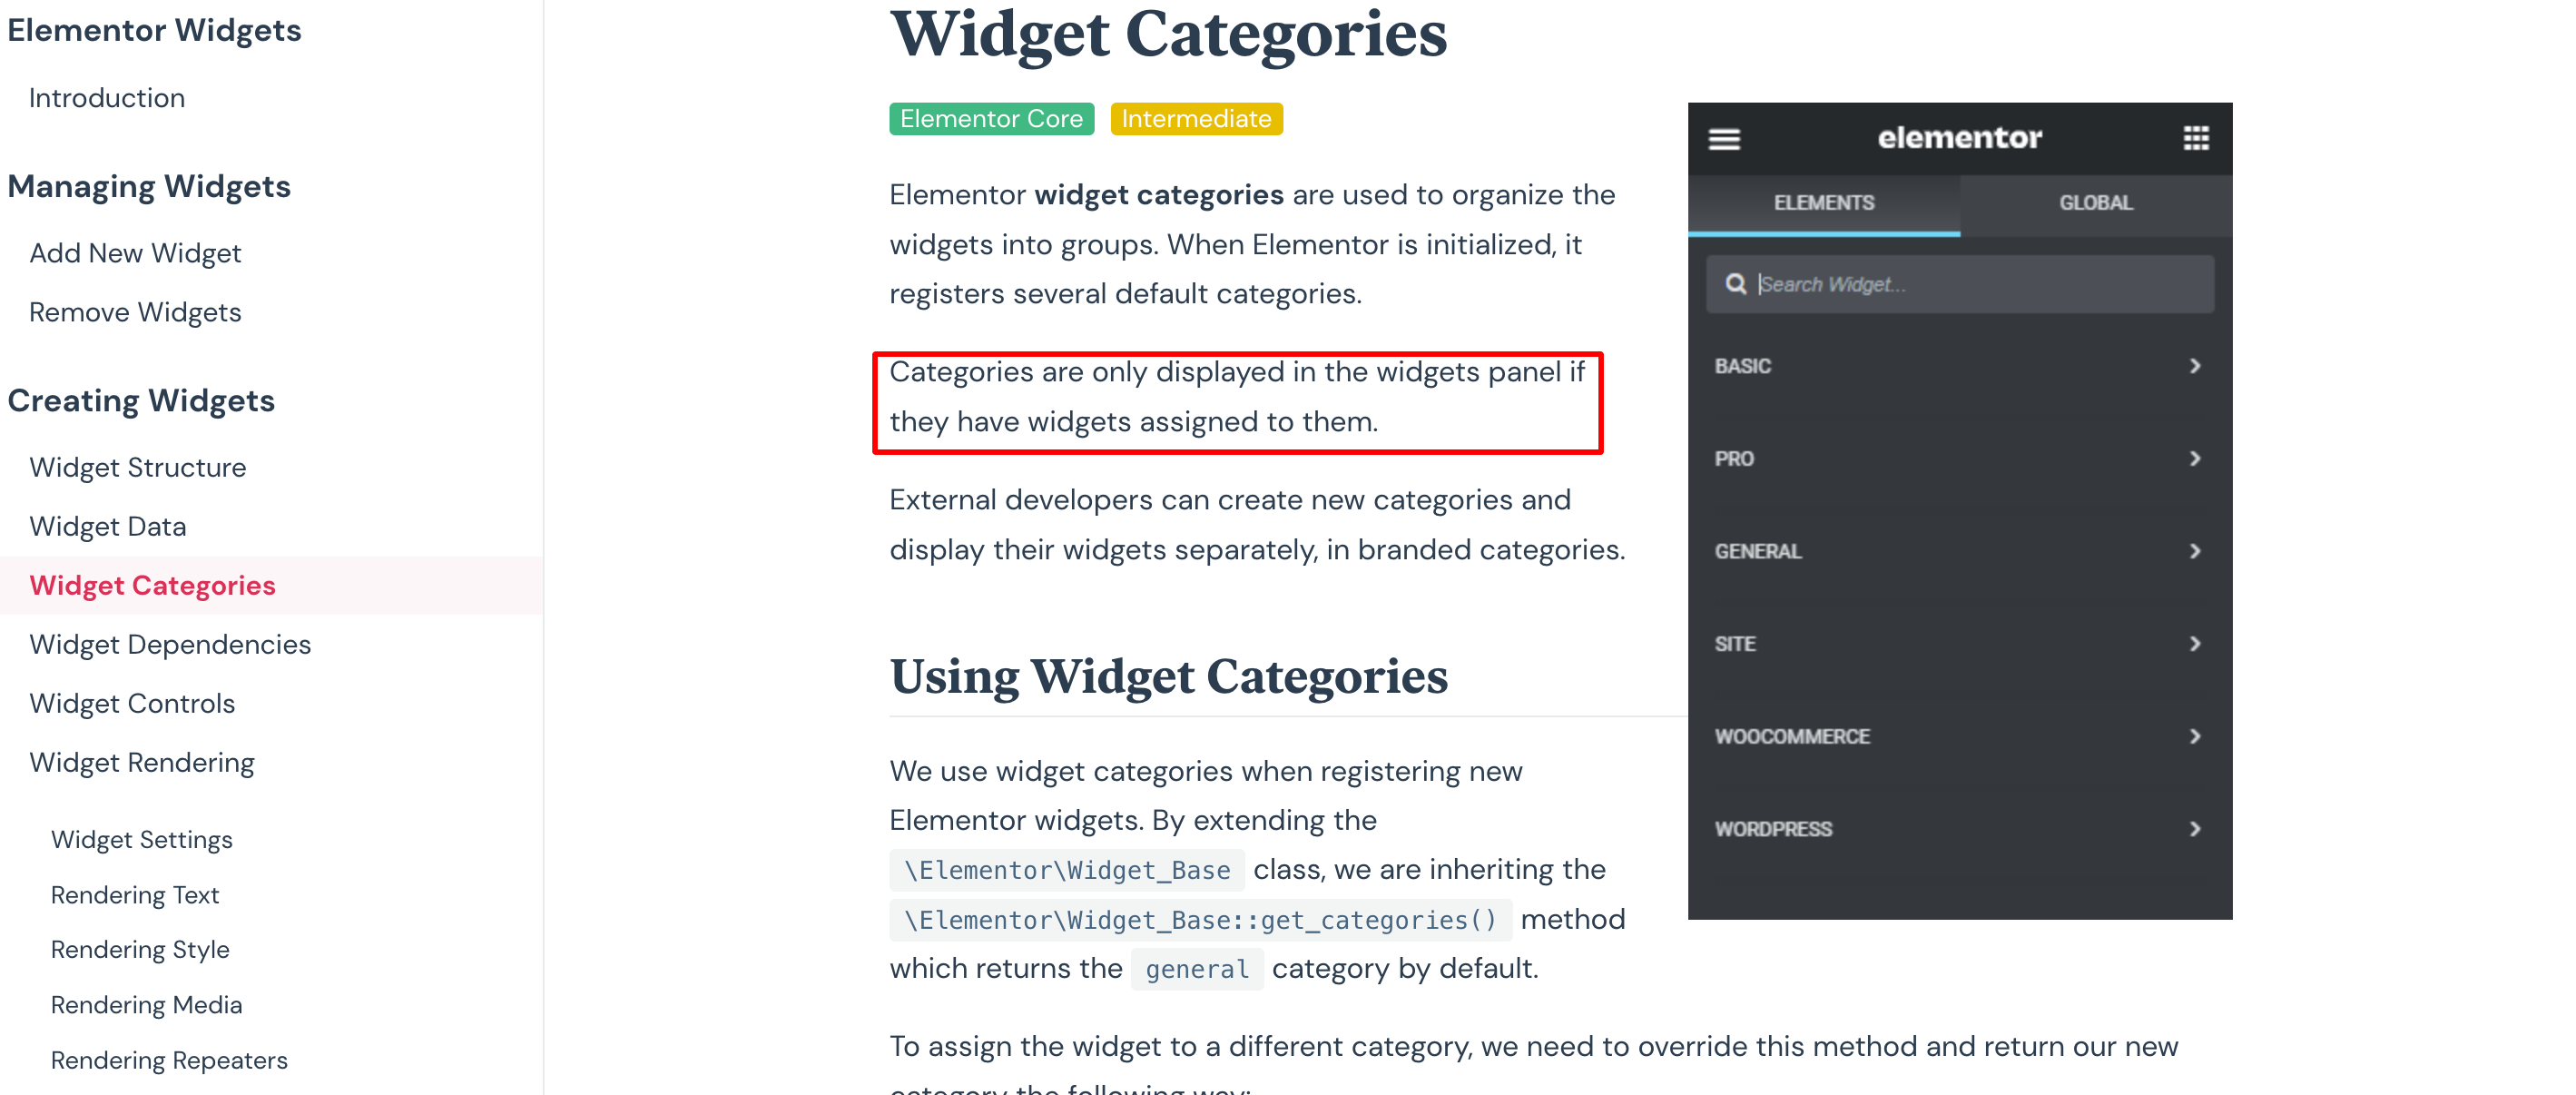Click Add New Widget in sidebar
This screenshot has width=2576, height=1095.
[x=134, y=252]
